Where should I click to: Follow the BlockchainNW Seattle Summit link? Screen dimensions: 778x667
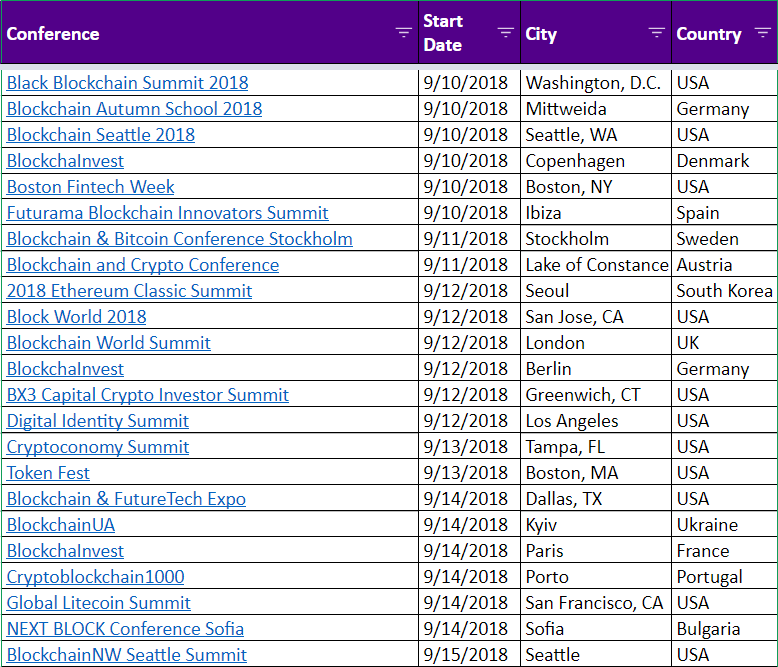click(127, 655)
